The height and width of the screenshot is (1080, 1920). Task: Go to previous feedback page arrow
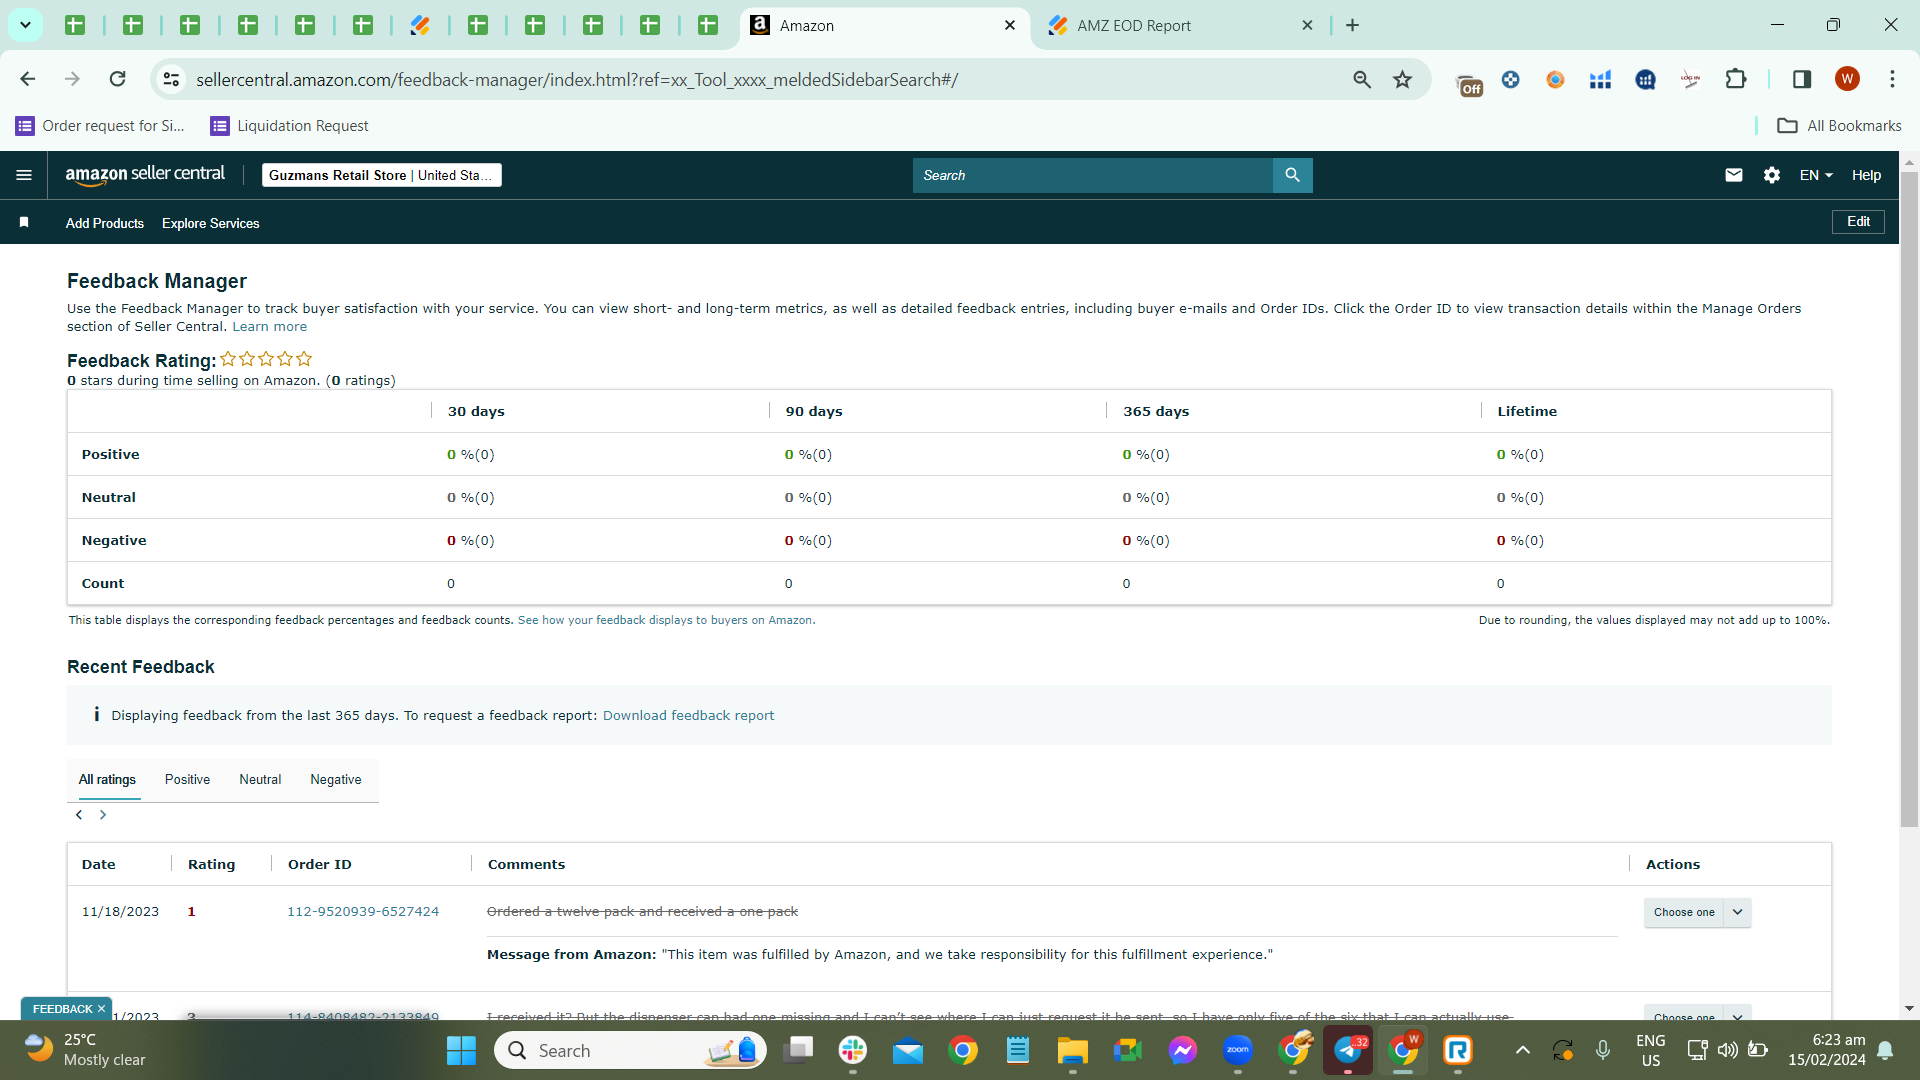tap(79, 815)
